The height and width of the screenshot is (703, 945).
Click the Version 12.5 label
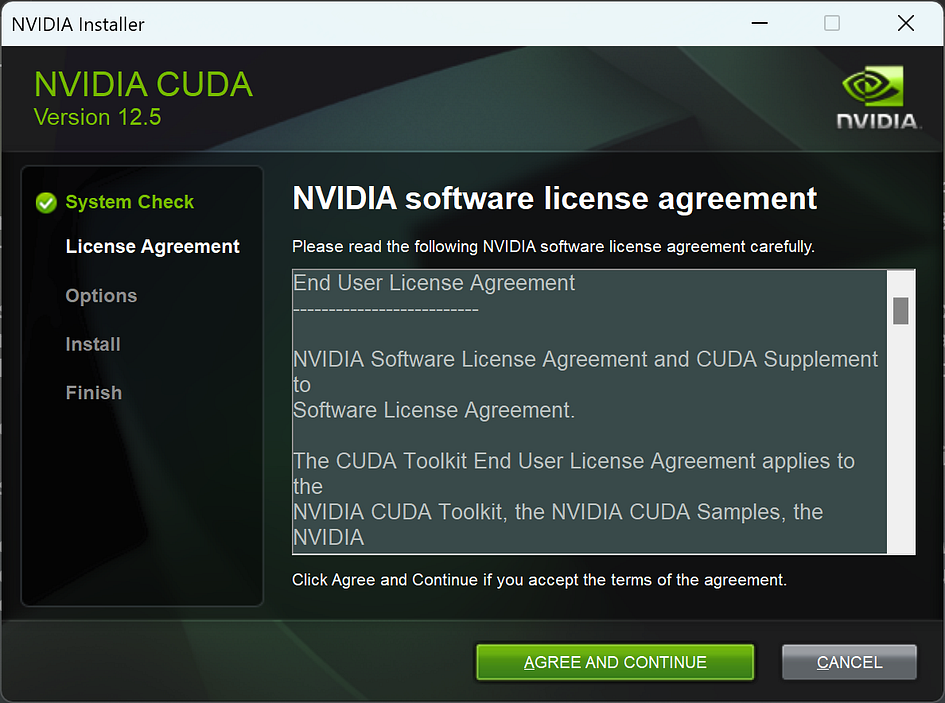click(x=98, y=117)
